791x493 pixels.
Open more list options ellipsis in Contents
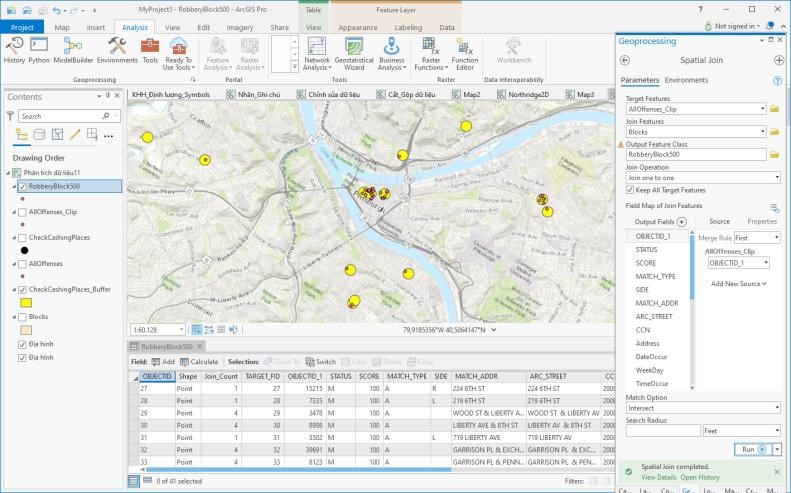click(x=108, y=136)
